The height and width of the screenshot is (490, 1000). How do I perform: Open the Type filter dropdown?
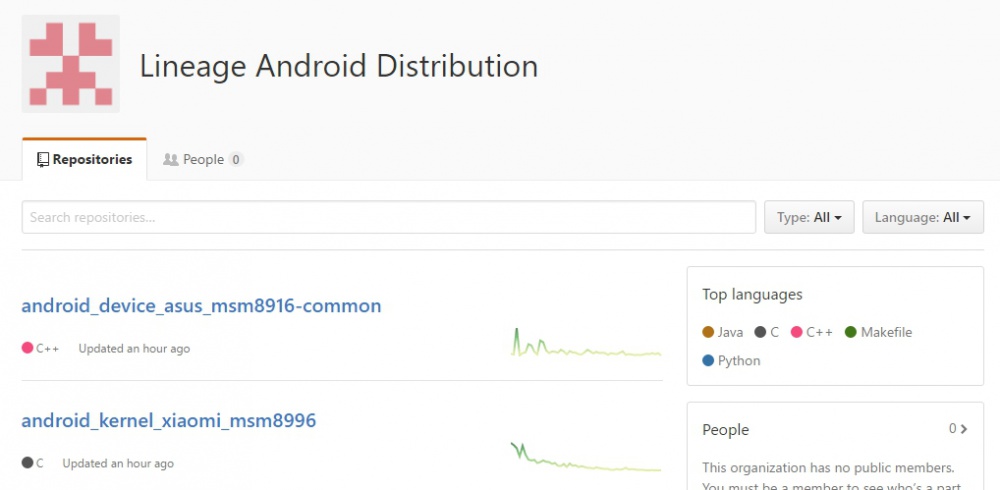click(x=808, y=217)
